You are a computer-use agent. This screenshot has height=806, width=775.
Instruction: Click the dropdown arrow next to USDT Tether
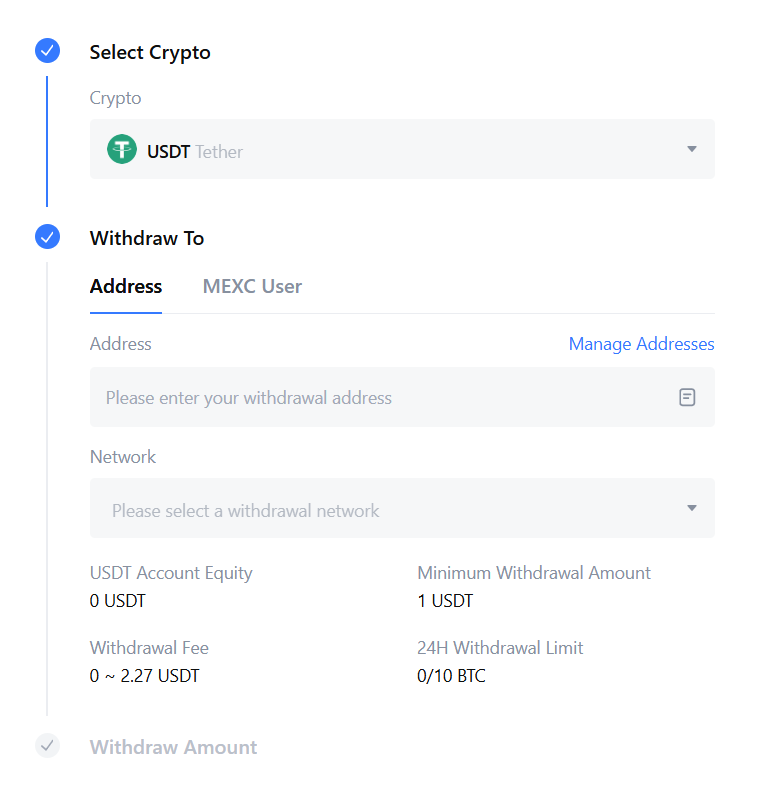coord(691,150)
